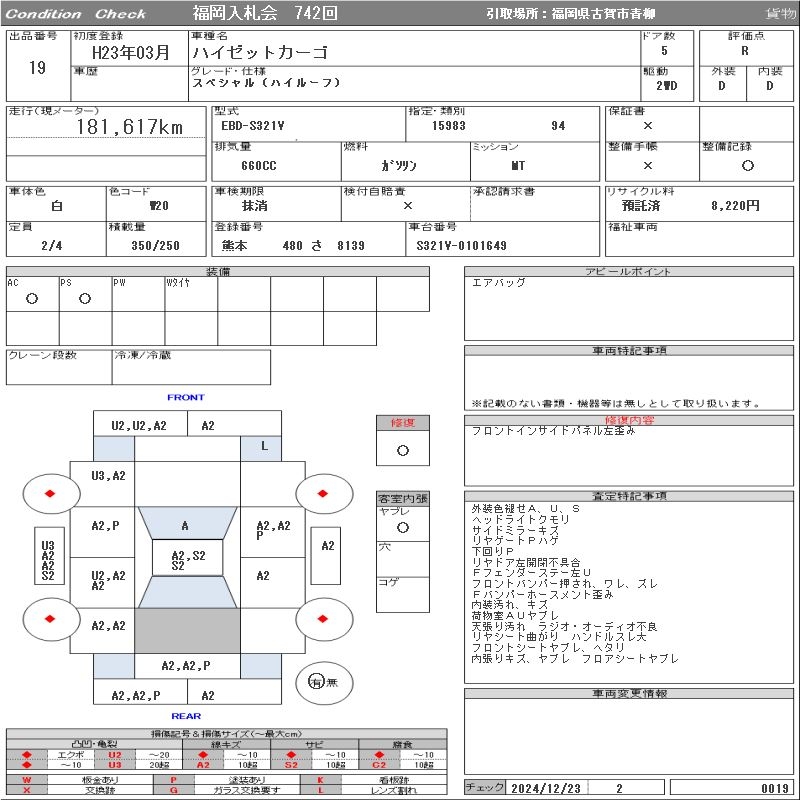Click the FRONT label above the diagram
Viewport: 800px width, 800px height.
pyautogui.click(x=186, y=397)
